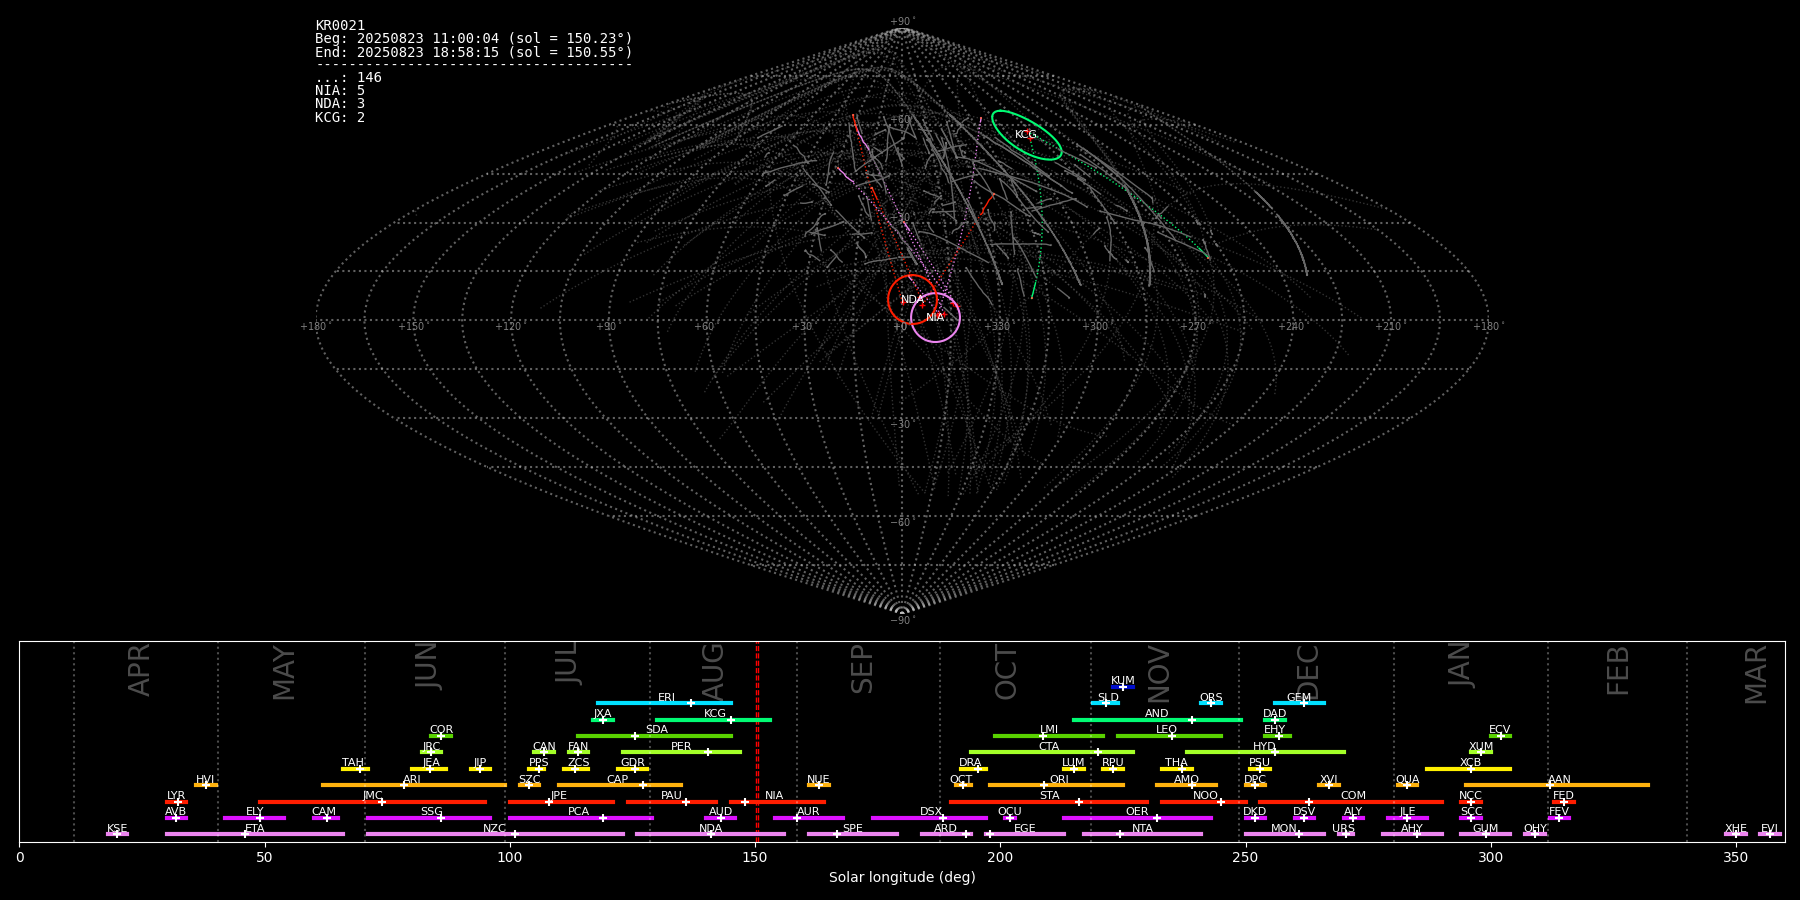Click the red PAU shower bar
Screen dimensions: 1800x900
[x=672, y=801]
